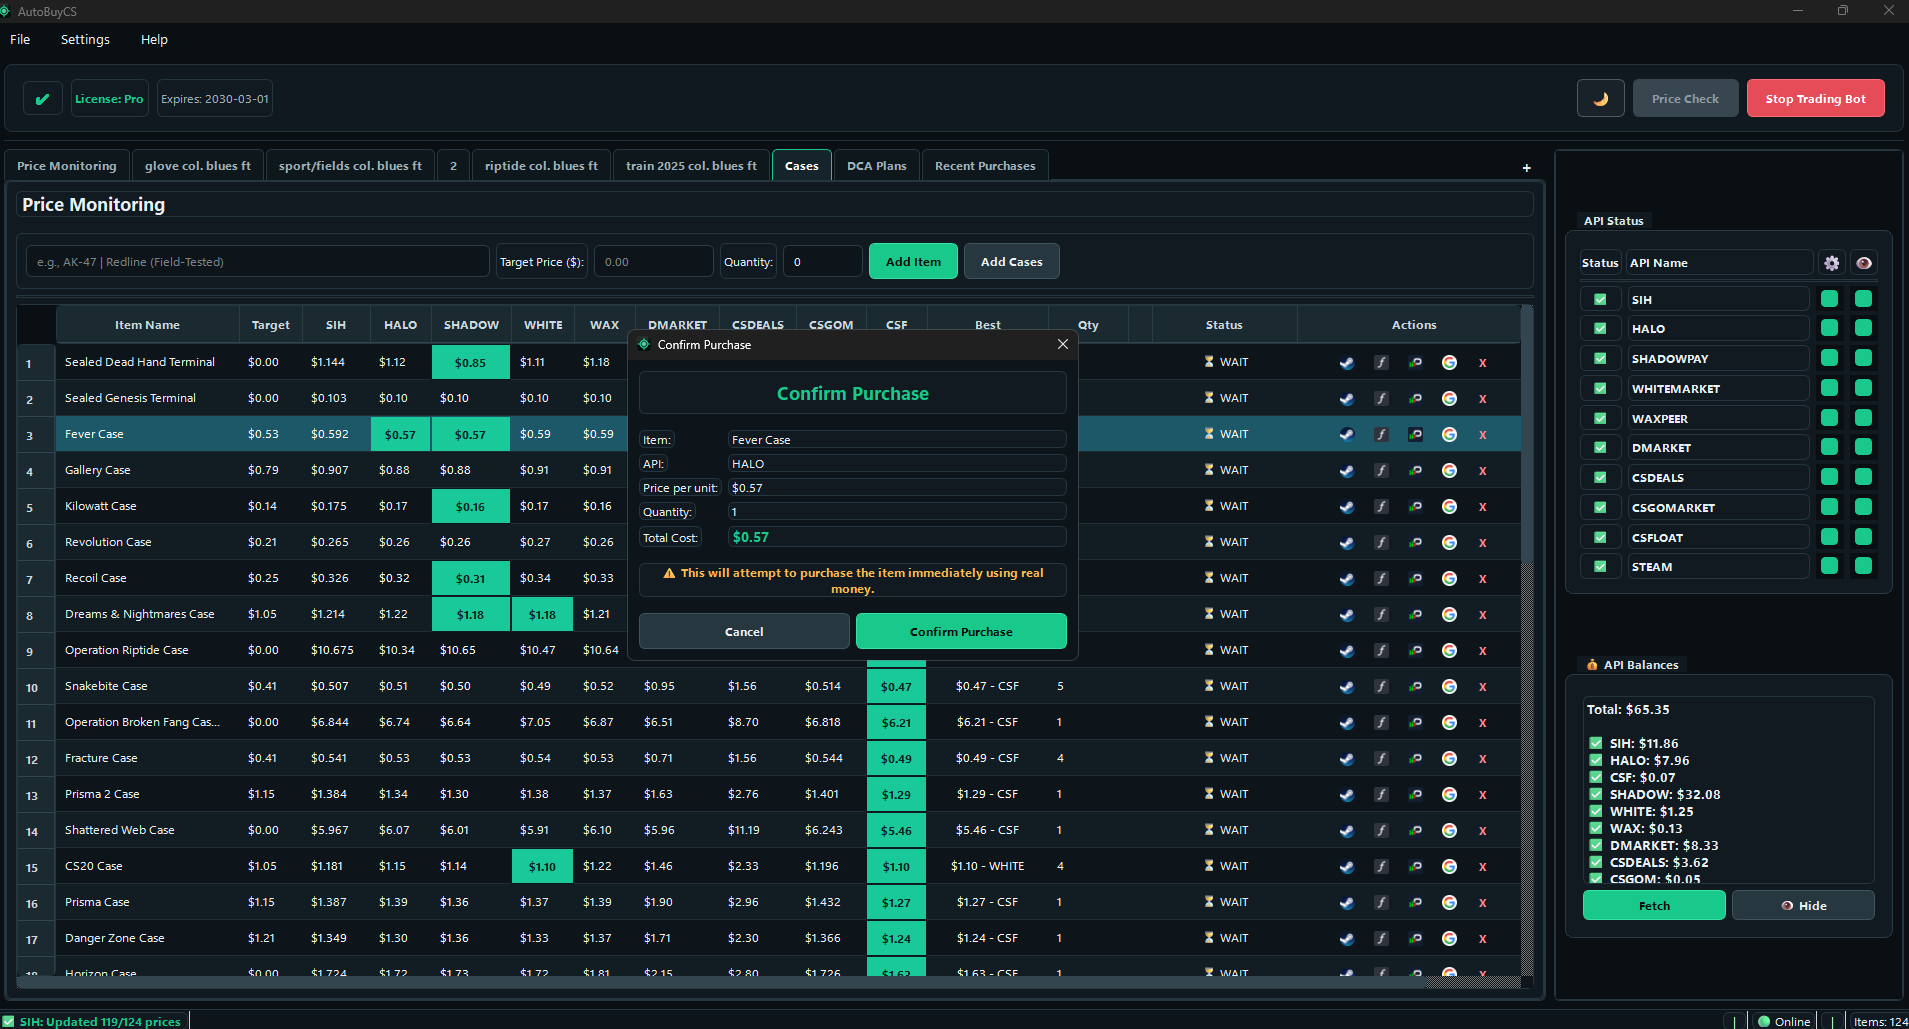
Task: Add a new tab with plus icon
Action: click(1527, 168)
